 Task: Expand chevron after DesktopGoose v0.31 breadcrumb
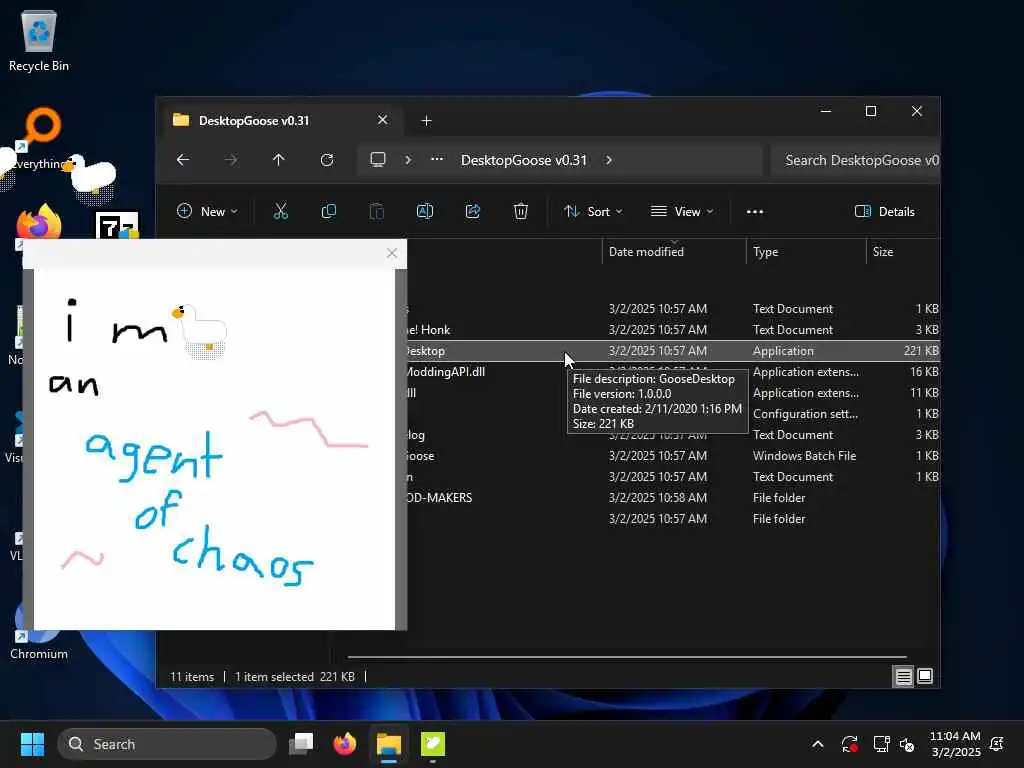[609, 160]
